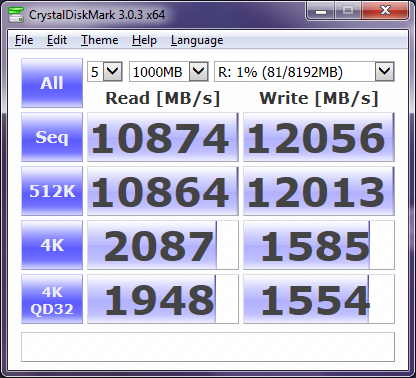
Task: Start the 4K QD32 benchmark test
Action: [52, 299]
